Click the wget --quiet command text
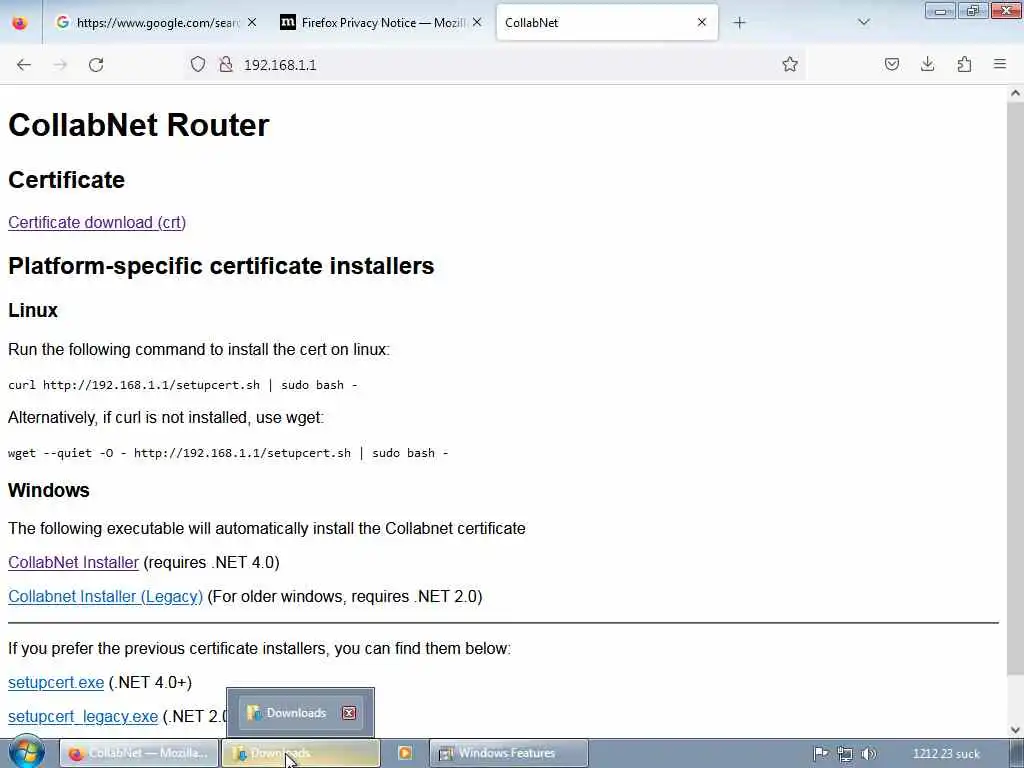Viewport: 1024px width, 768px height. tap(228, 453)
